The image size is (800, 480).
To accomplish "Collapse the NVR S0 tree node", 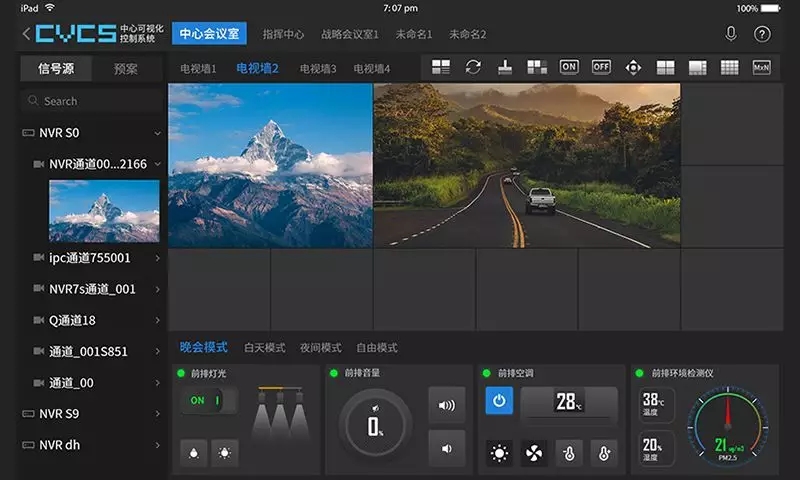I will [x=157, y=133].
